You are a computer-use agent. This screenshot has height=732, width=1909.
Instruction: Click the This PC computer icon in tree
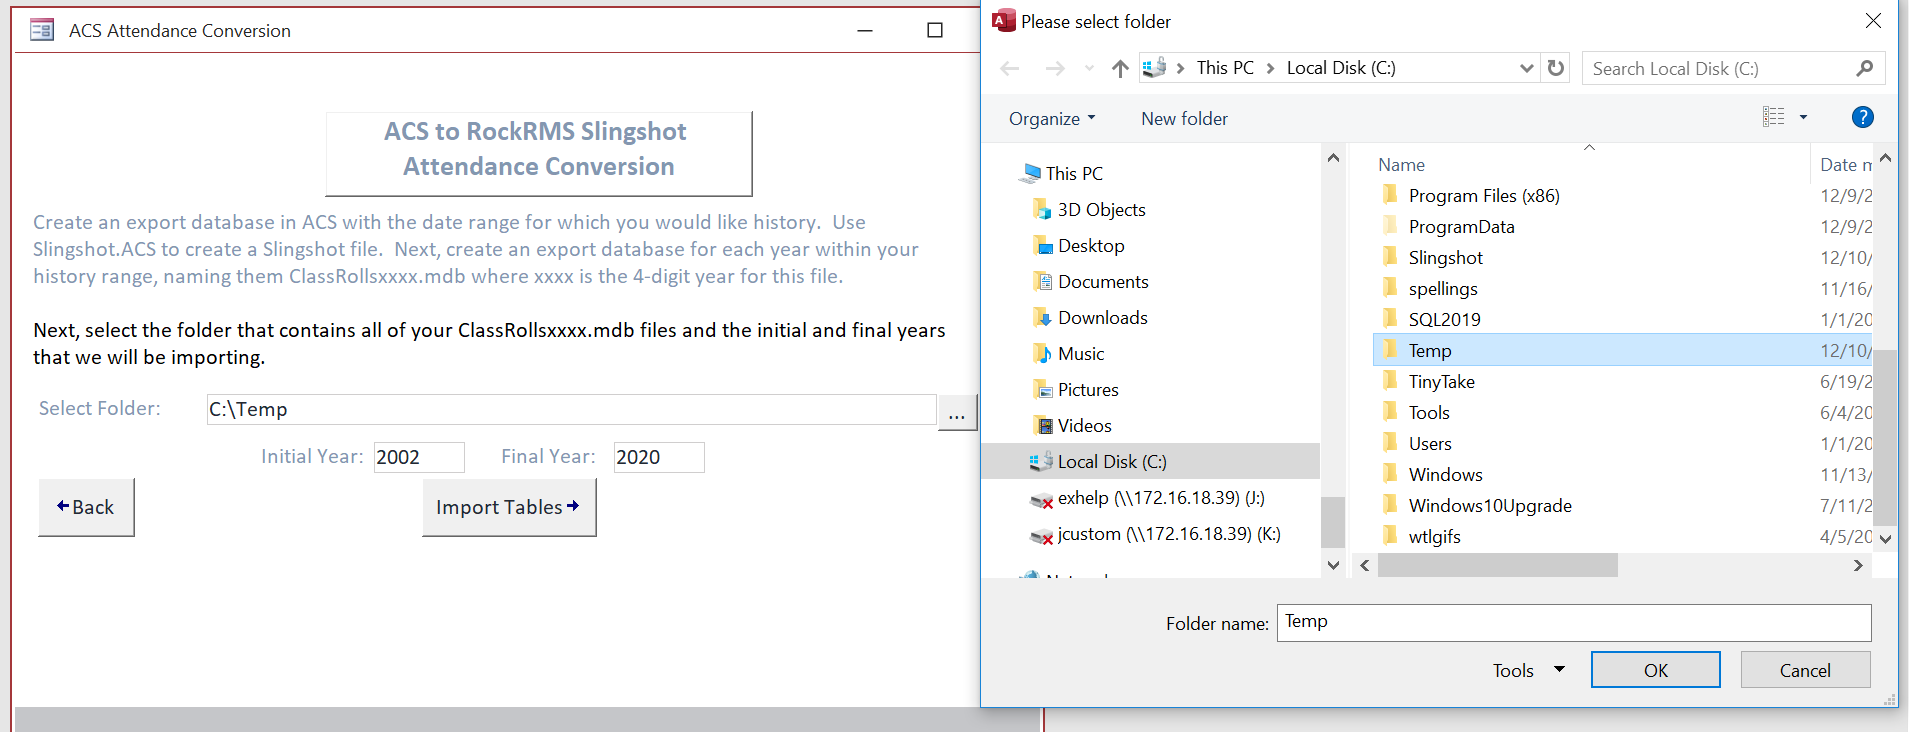(1029, 174)
